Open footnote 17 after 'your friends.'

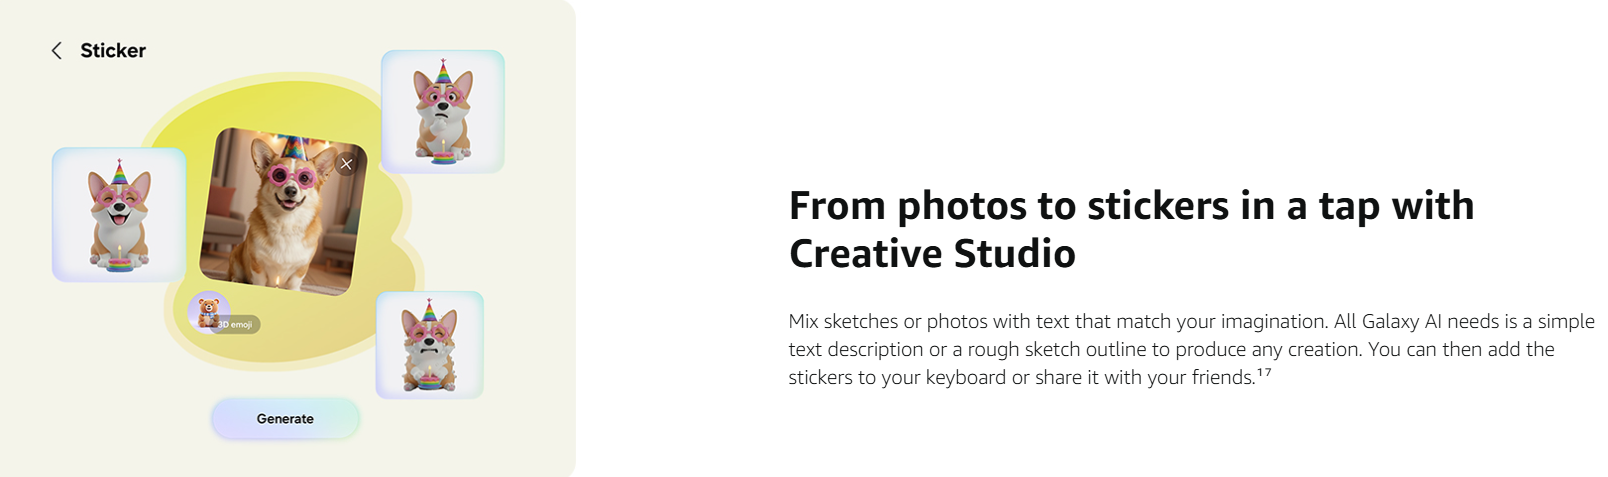tap(1264, 373)
